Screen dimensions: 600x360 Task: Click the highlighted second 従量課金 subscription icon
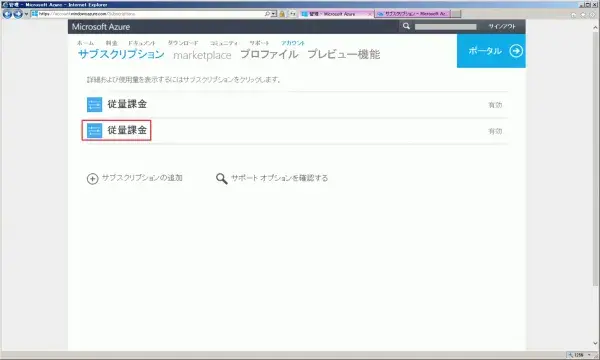coord(95,130)
